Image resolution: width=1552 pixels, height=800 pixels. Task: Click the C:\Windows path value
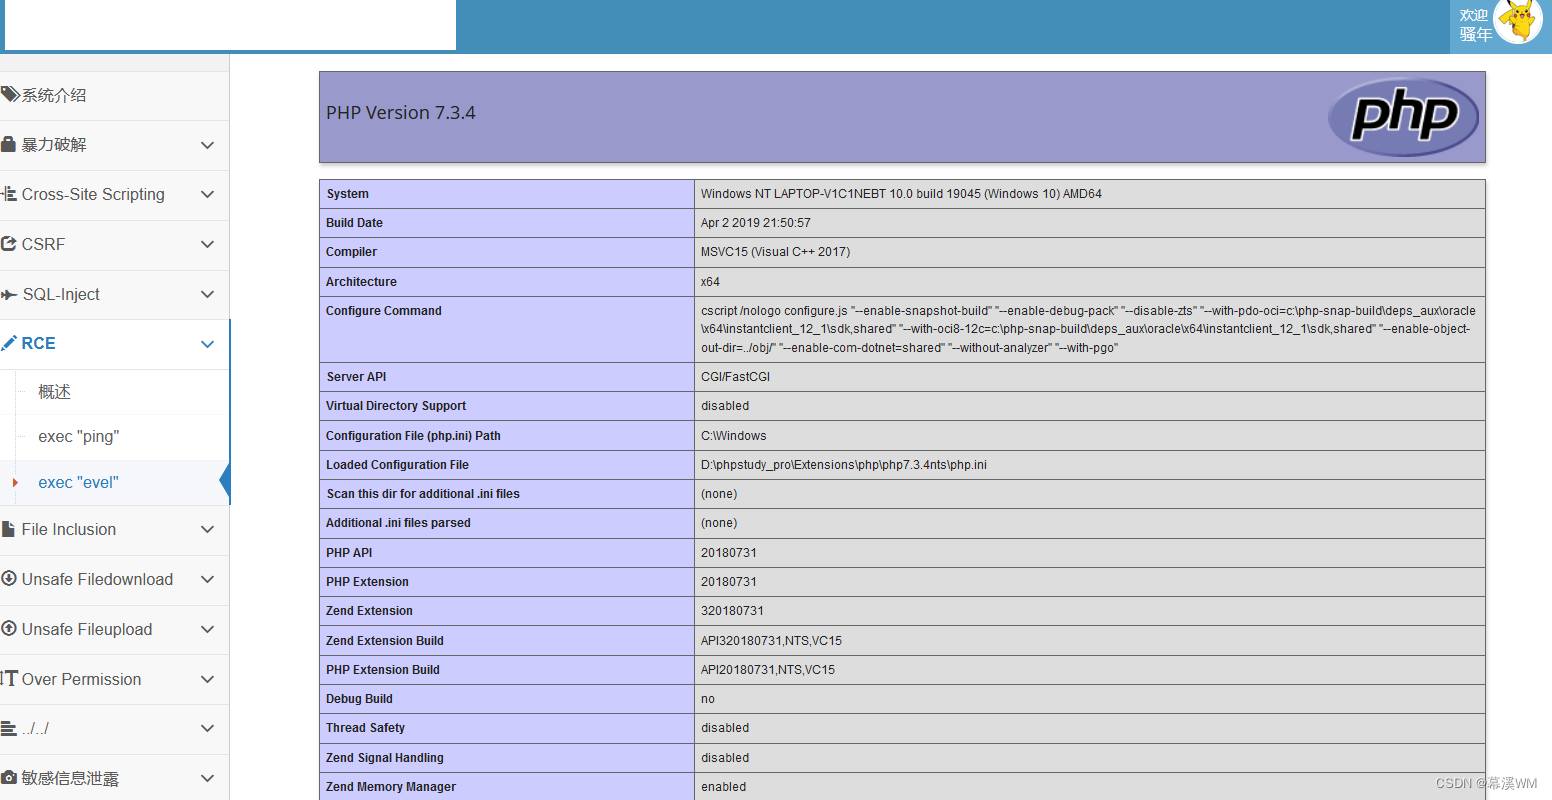coord(733,436)
